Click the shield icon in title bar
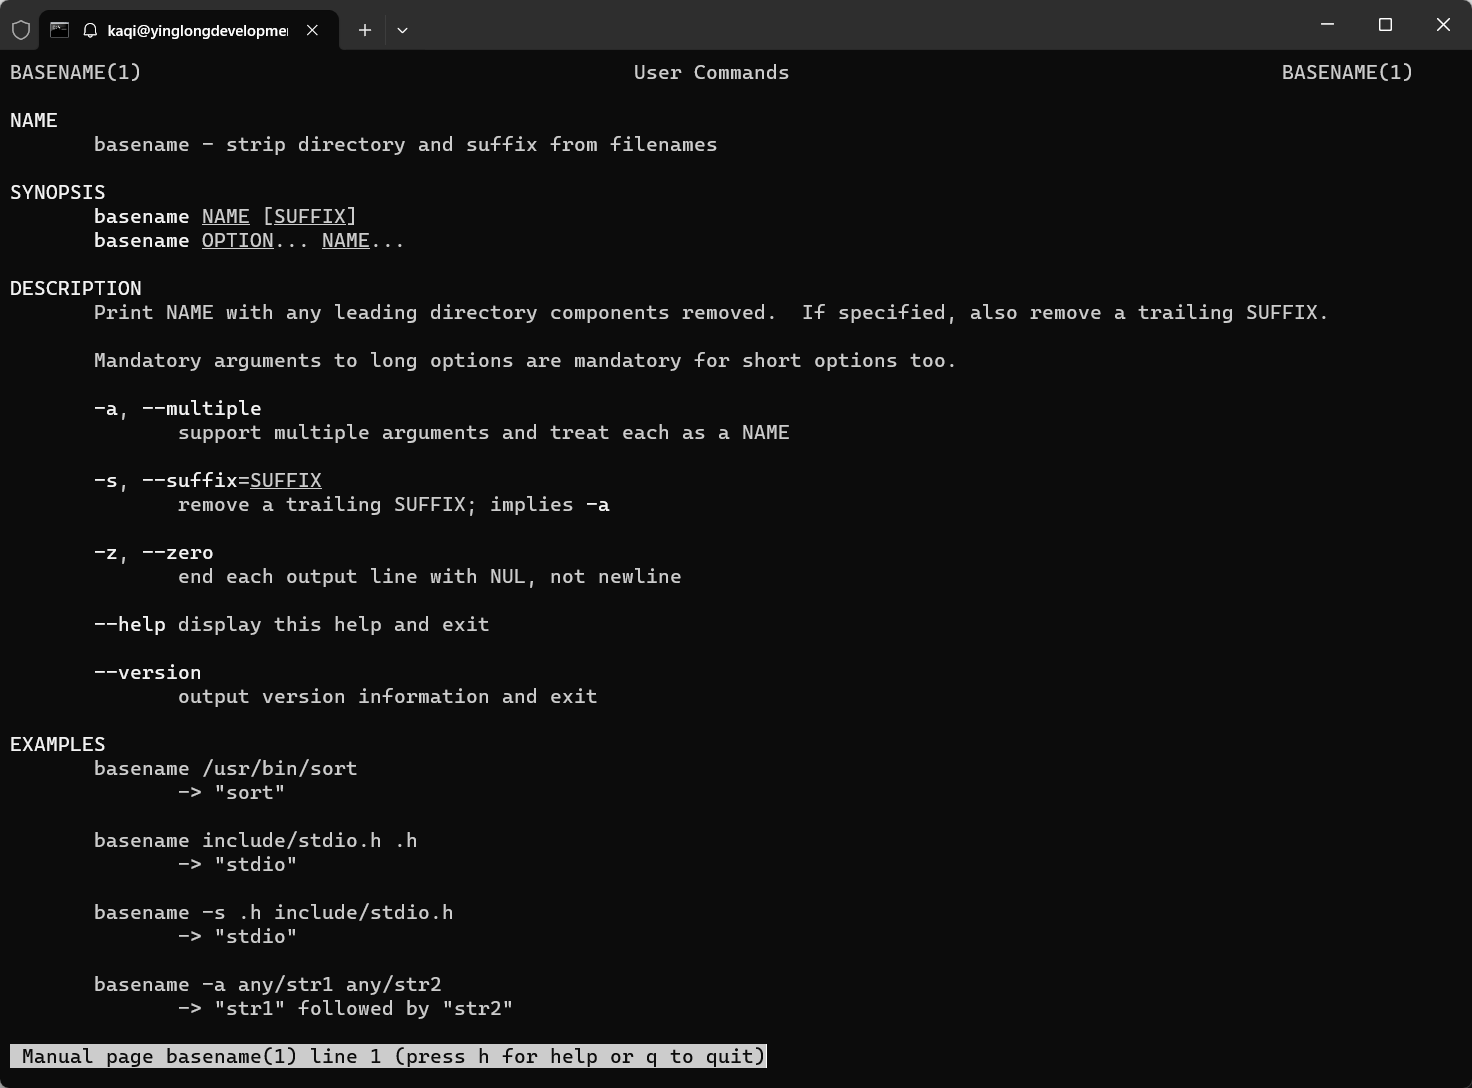 [21, 30]
